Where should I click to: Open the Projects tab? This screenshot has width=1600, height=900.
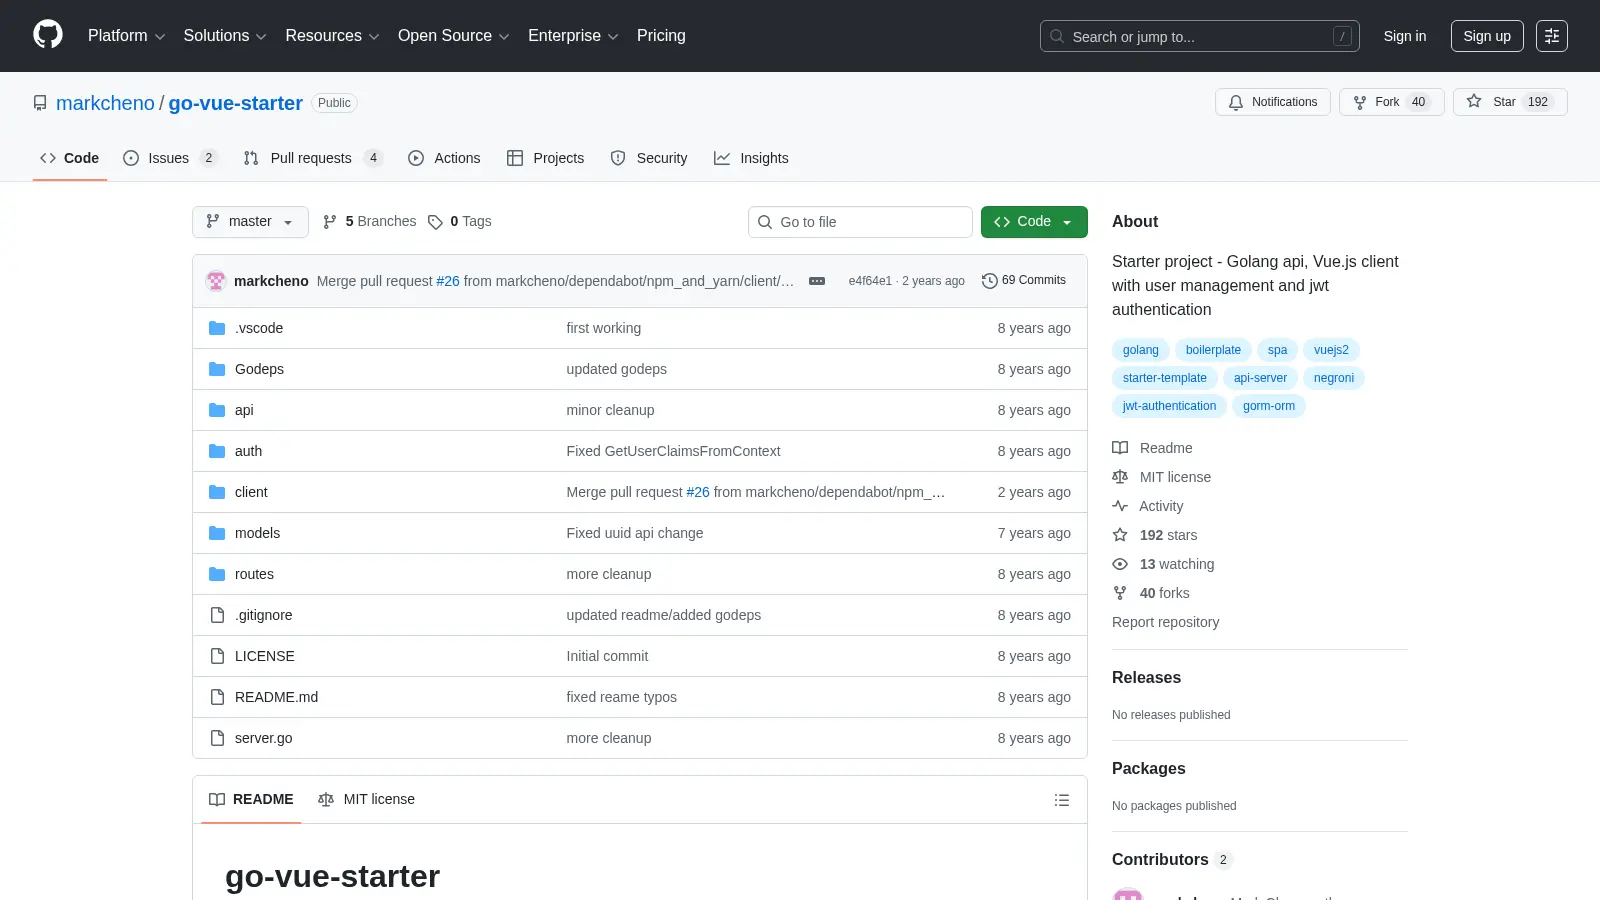click(x=545, y=158)
